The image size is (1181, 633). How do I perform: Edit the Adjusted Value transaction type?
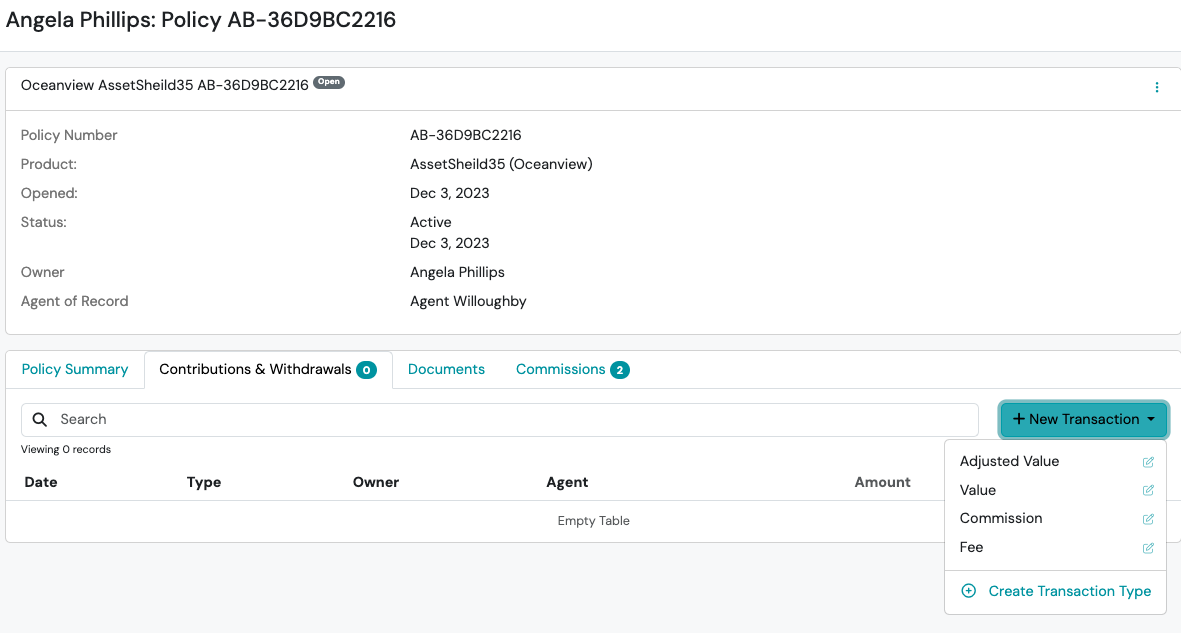click(x=1148, y=462)
